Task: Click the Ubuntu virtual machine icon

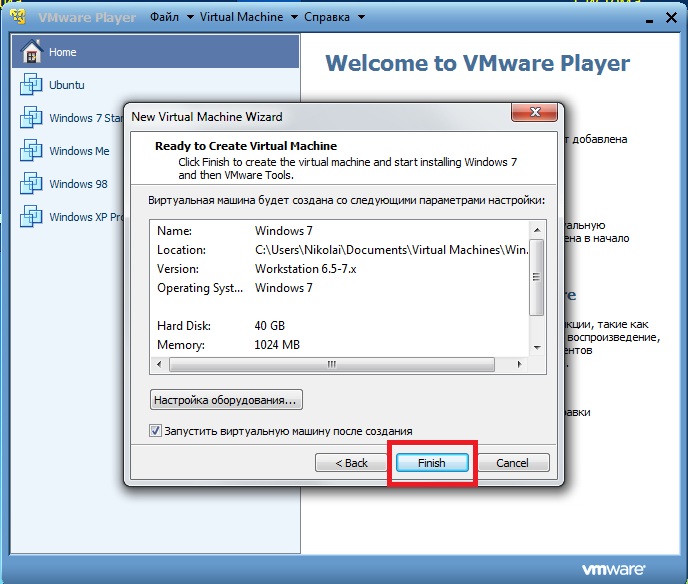Action: [x=31, y=84]
